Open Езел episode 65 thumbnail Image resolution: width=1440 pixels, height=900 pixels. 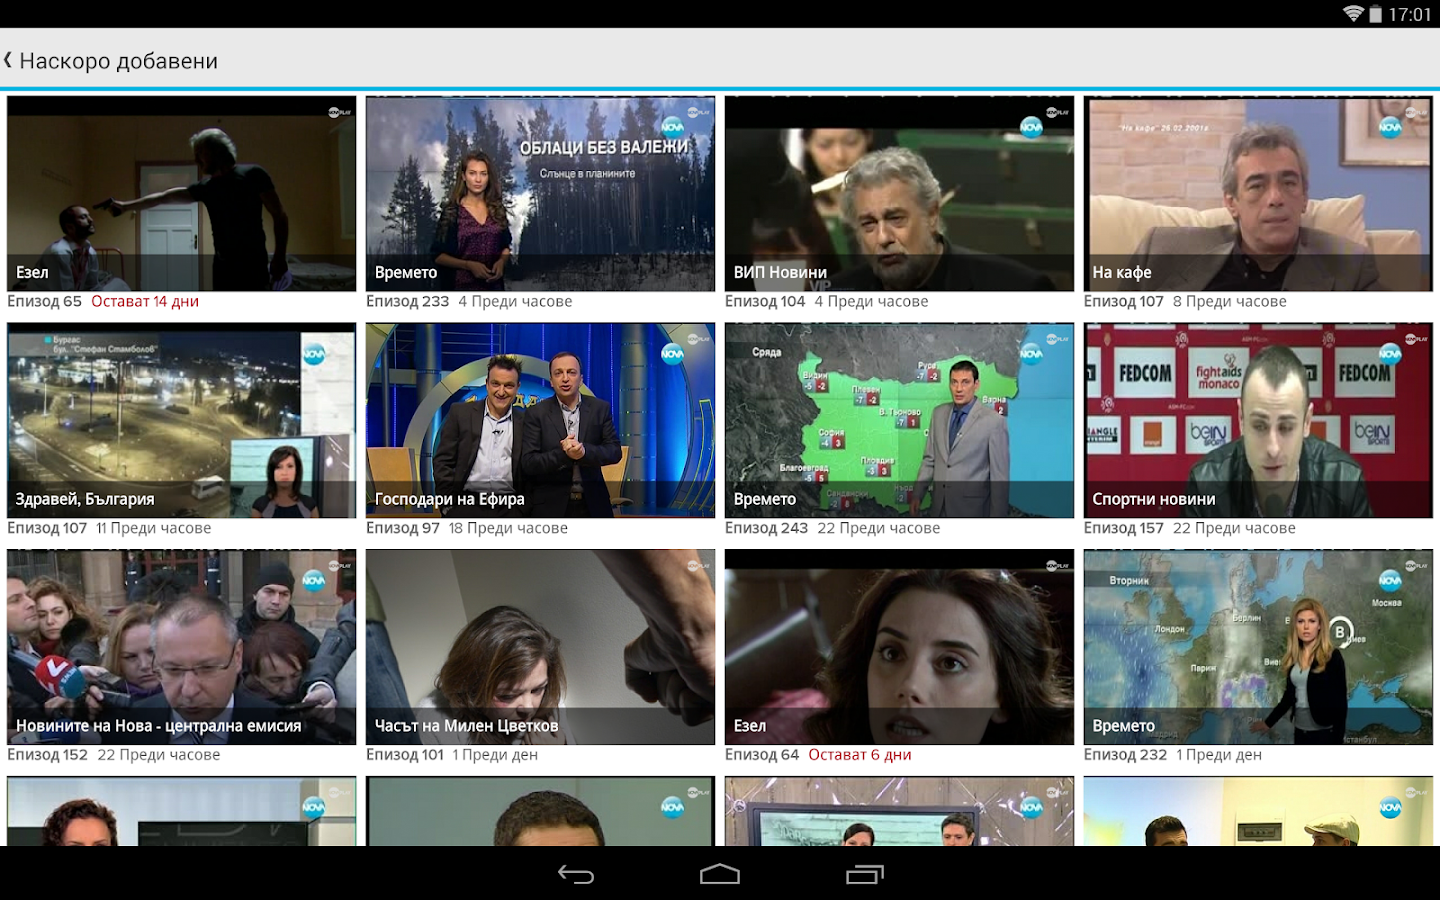tap(181, 194)
